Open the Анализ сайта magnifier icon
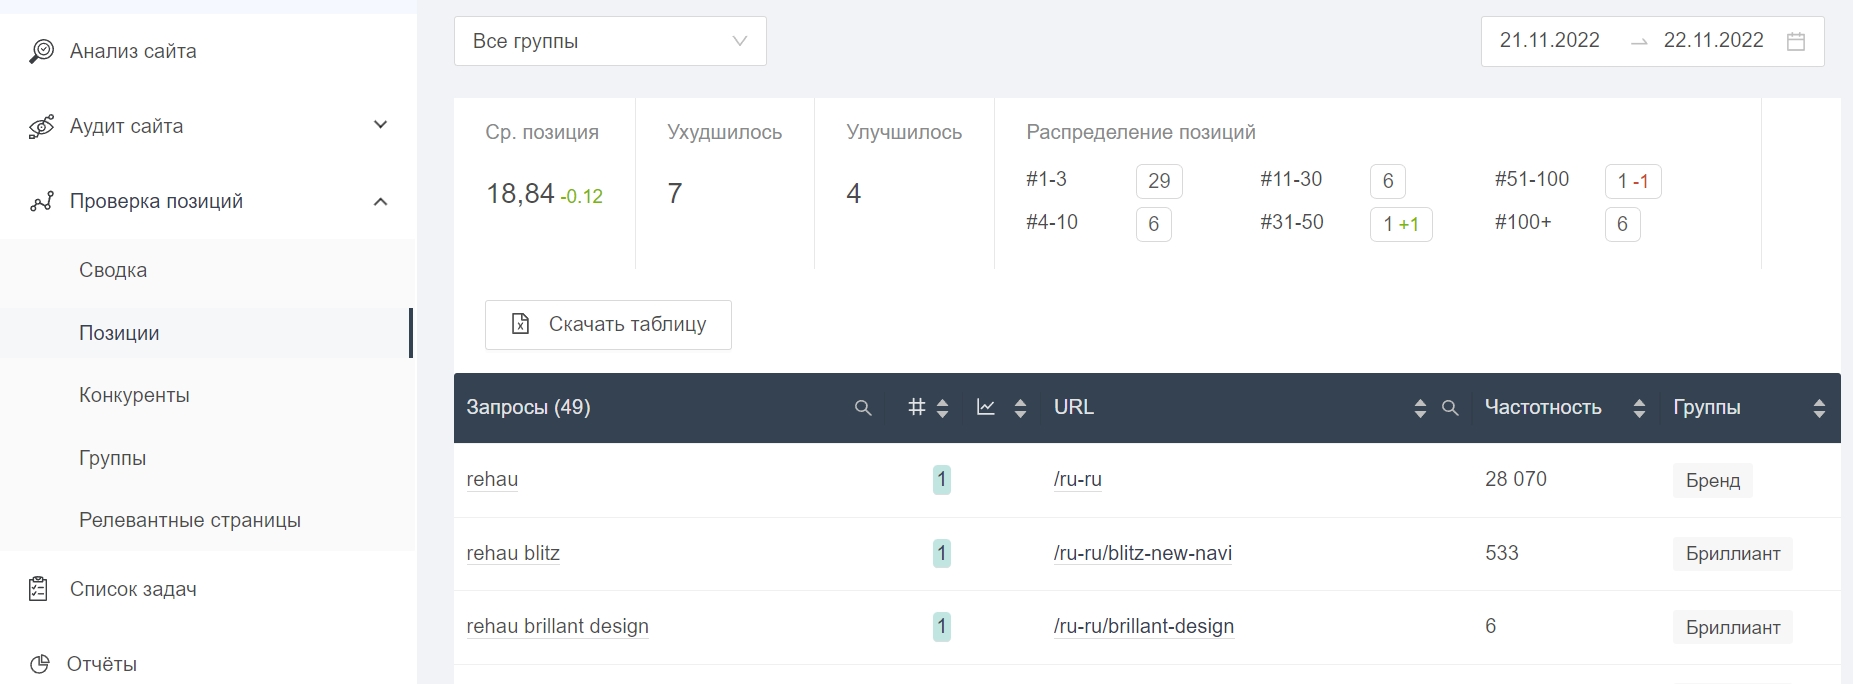 click(41, 51)
